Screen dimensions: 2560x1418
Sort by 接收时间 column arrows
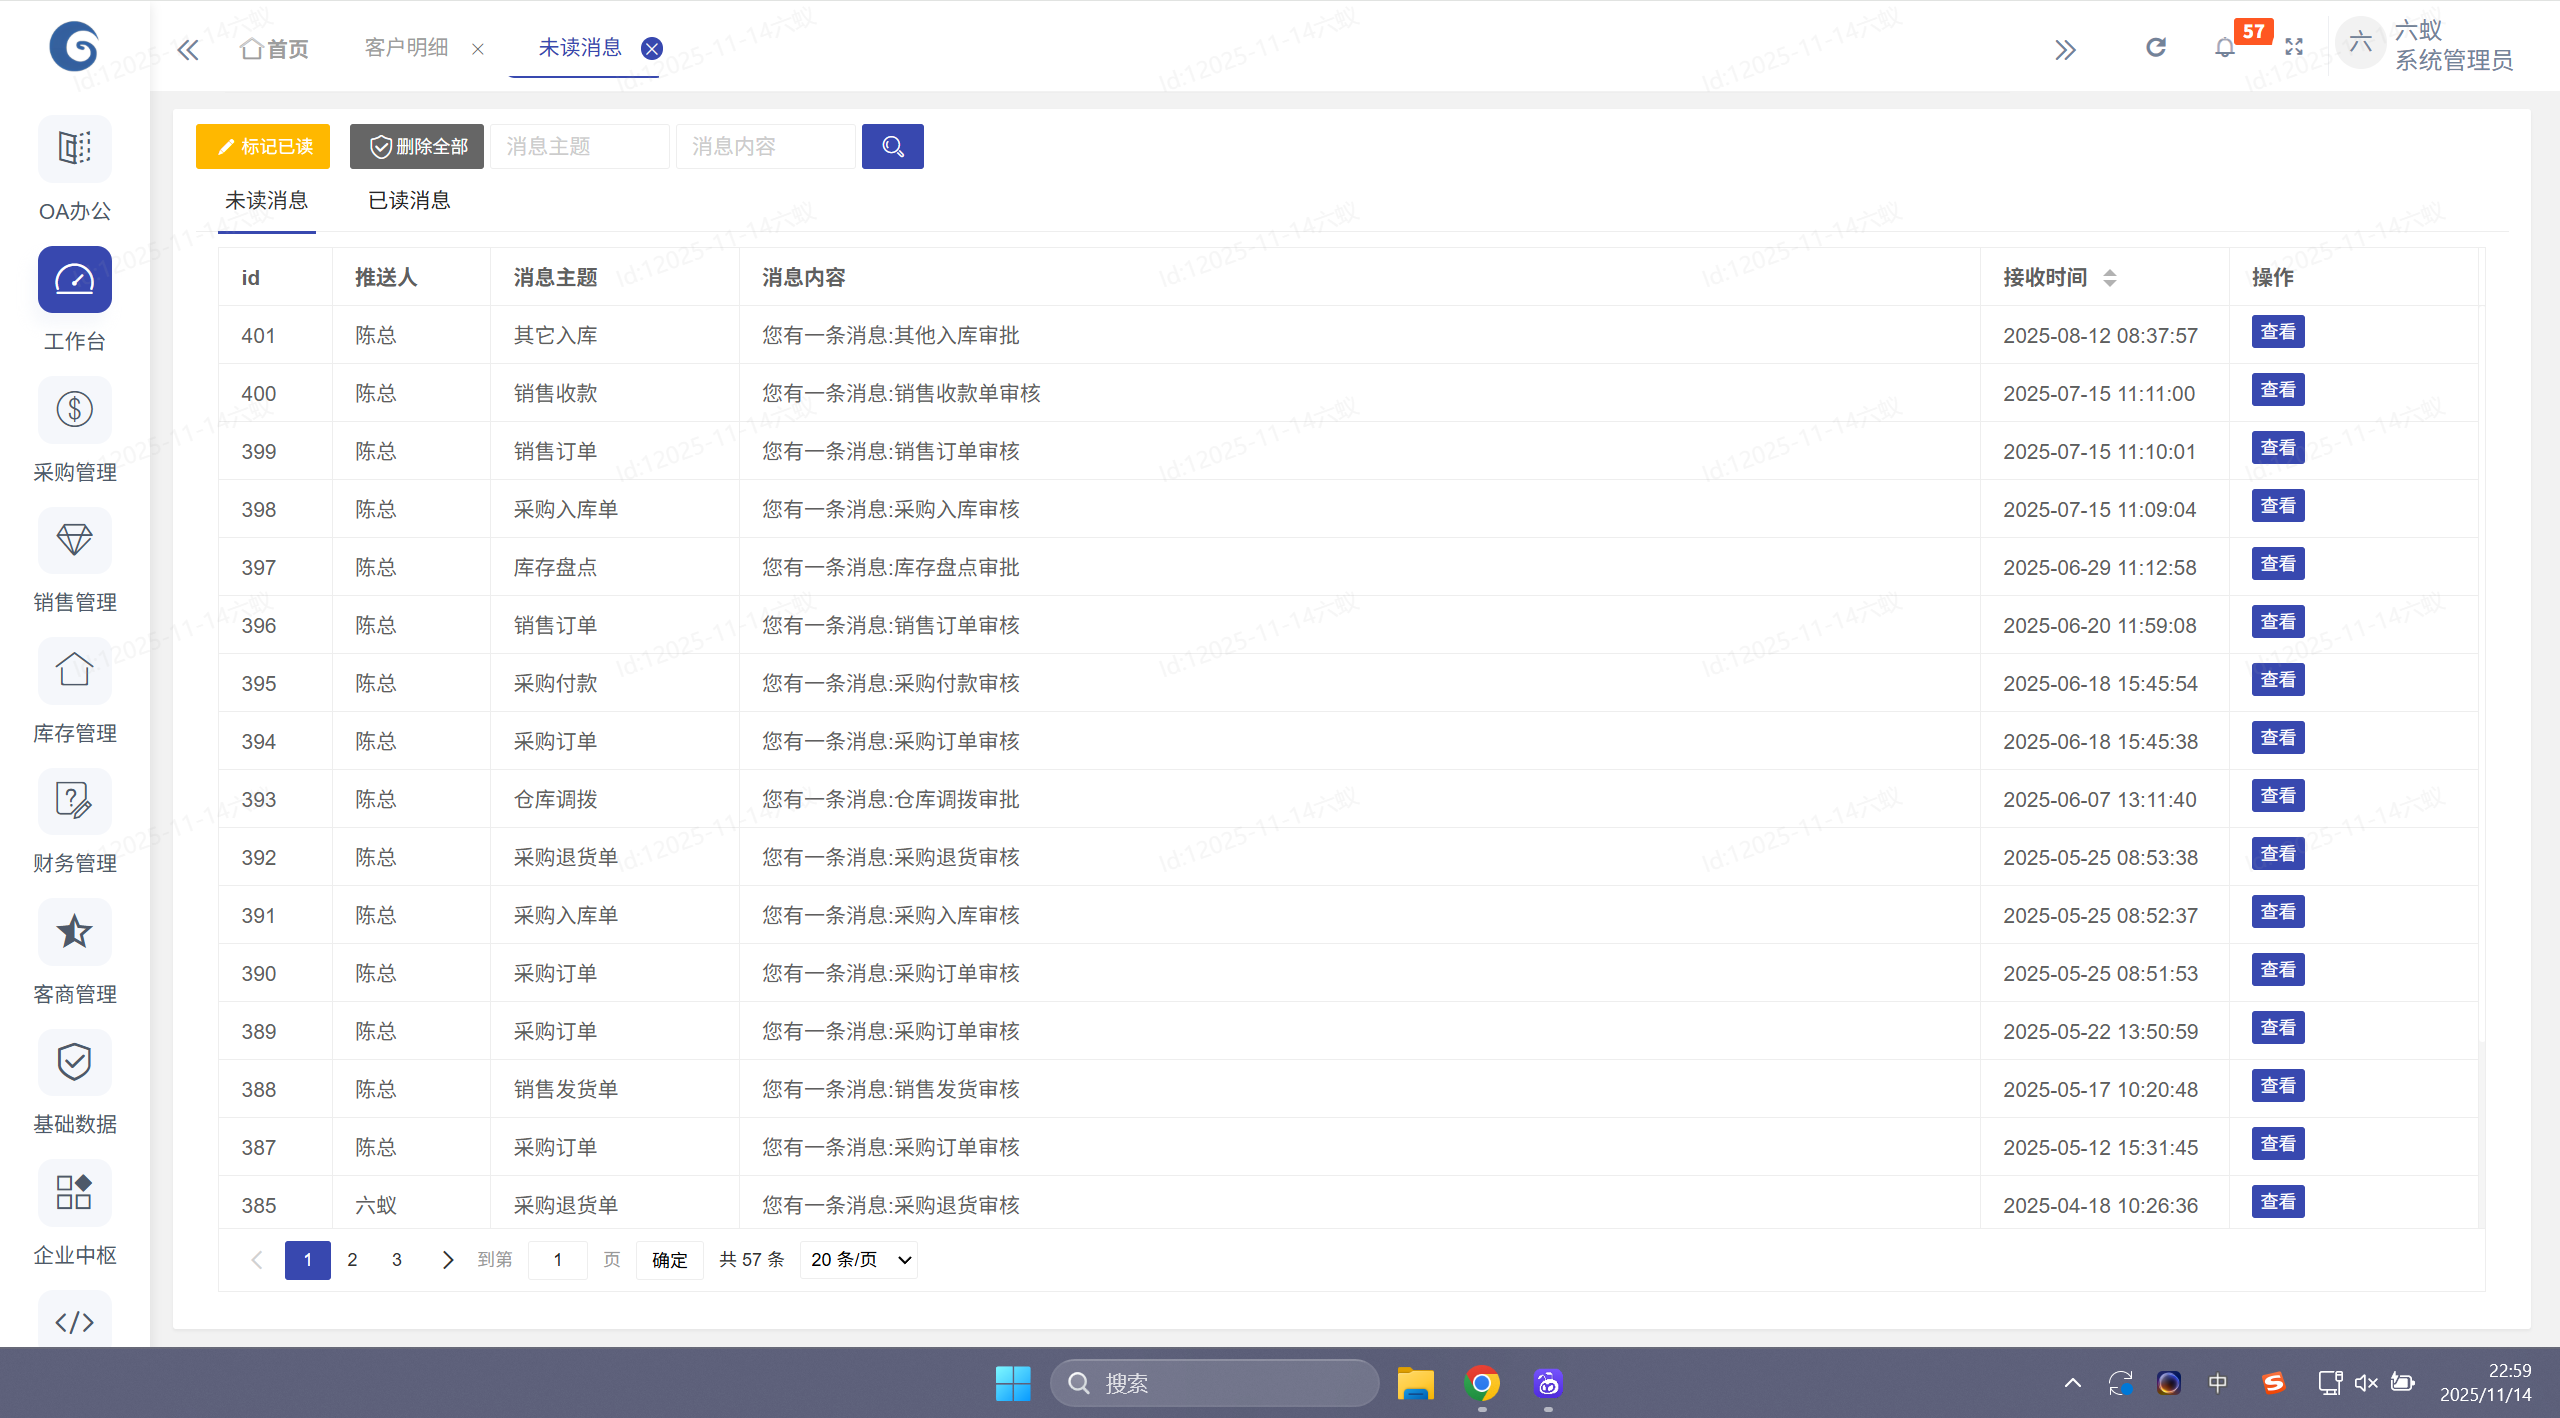click(2109, 278)
